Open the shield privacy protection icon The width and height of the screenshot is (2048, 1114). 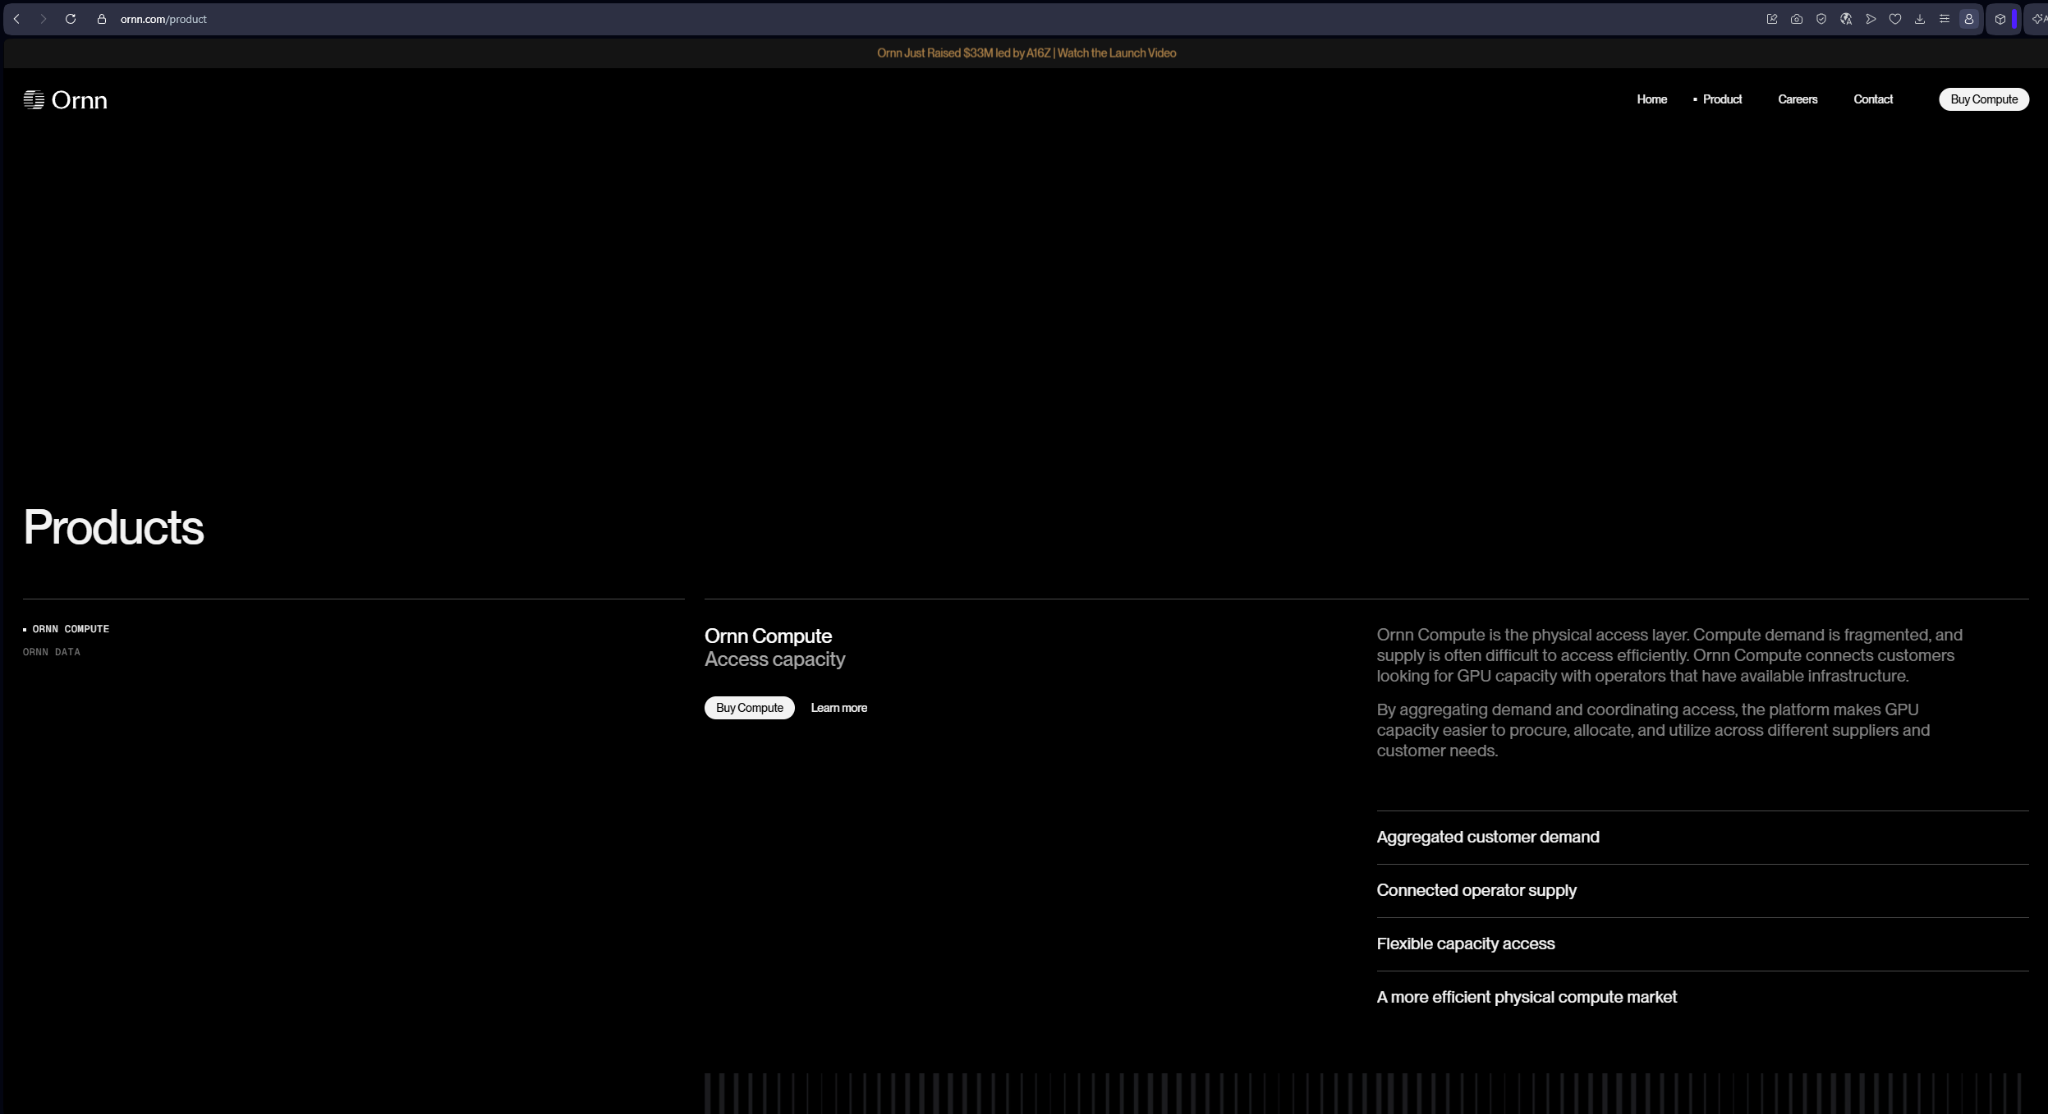[1821, 19]
